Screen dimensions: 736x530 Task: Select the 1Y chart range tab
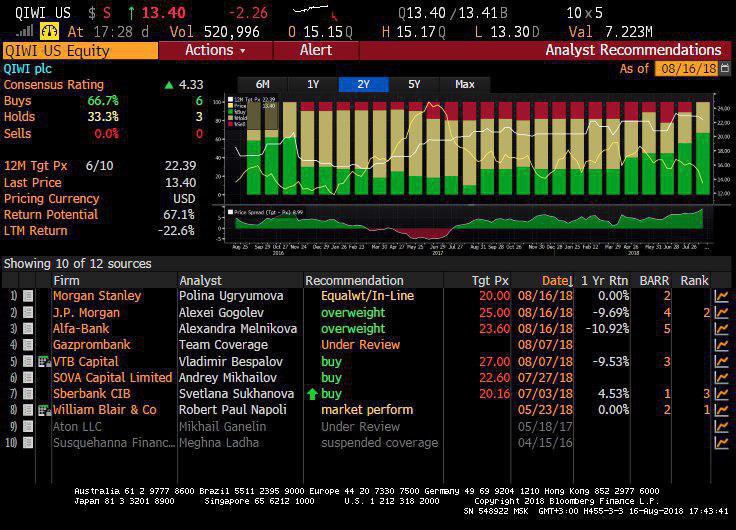[313, 84]
